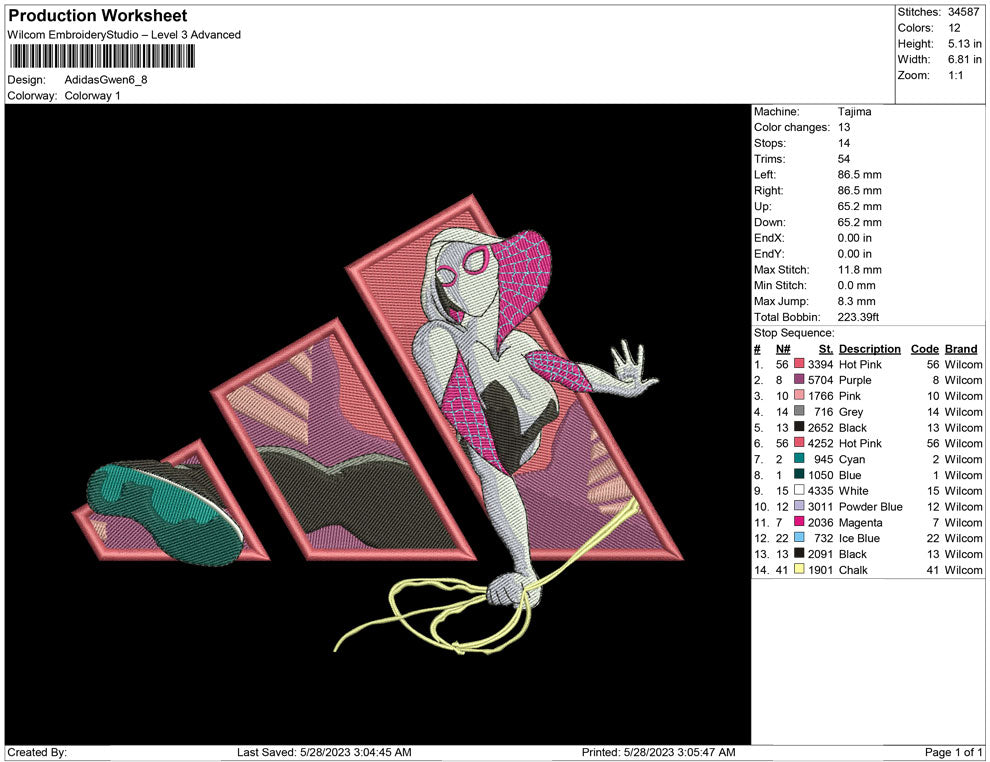990x762 pixels.
Task: Click the Printed timestamp in footer
Action: coord(659,752)
